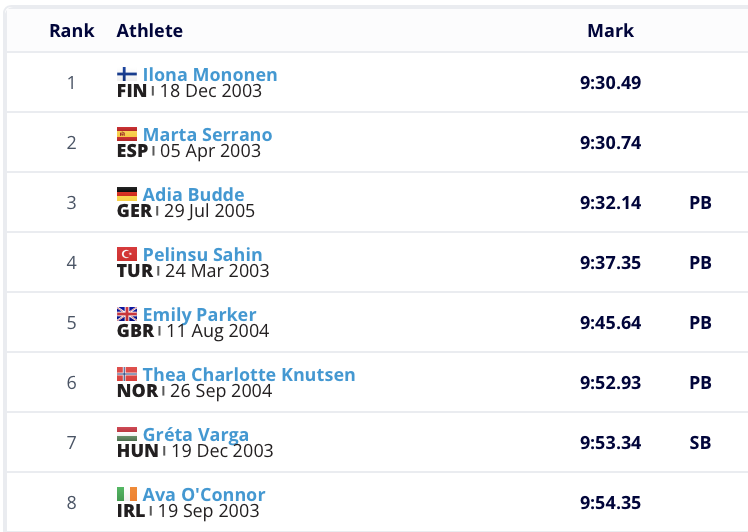This screenshot has width=748, height=532.
Task: Click the Spain flag icon
Action: tap(127, 134)
